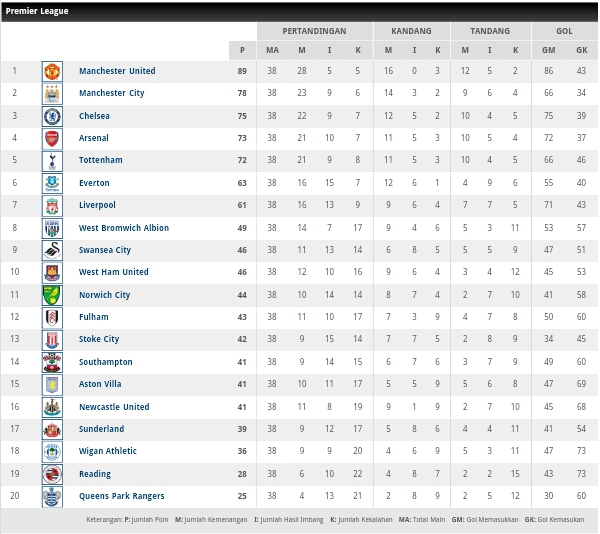Click the Norwich City canary crest
Viewport: 600px width, 534px height.
click(x=52, y=295)
